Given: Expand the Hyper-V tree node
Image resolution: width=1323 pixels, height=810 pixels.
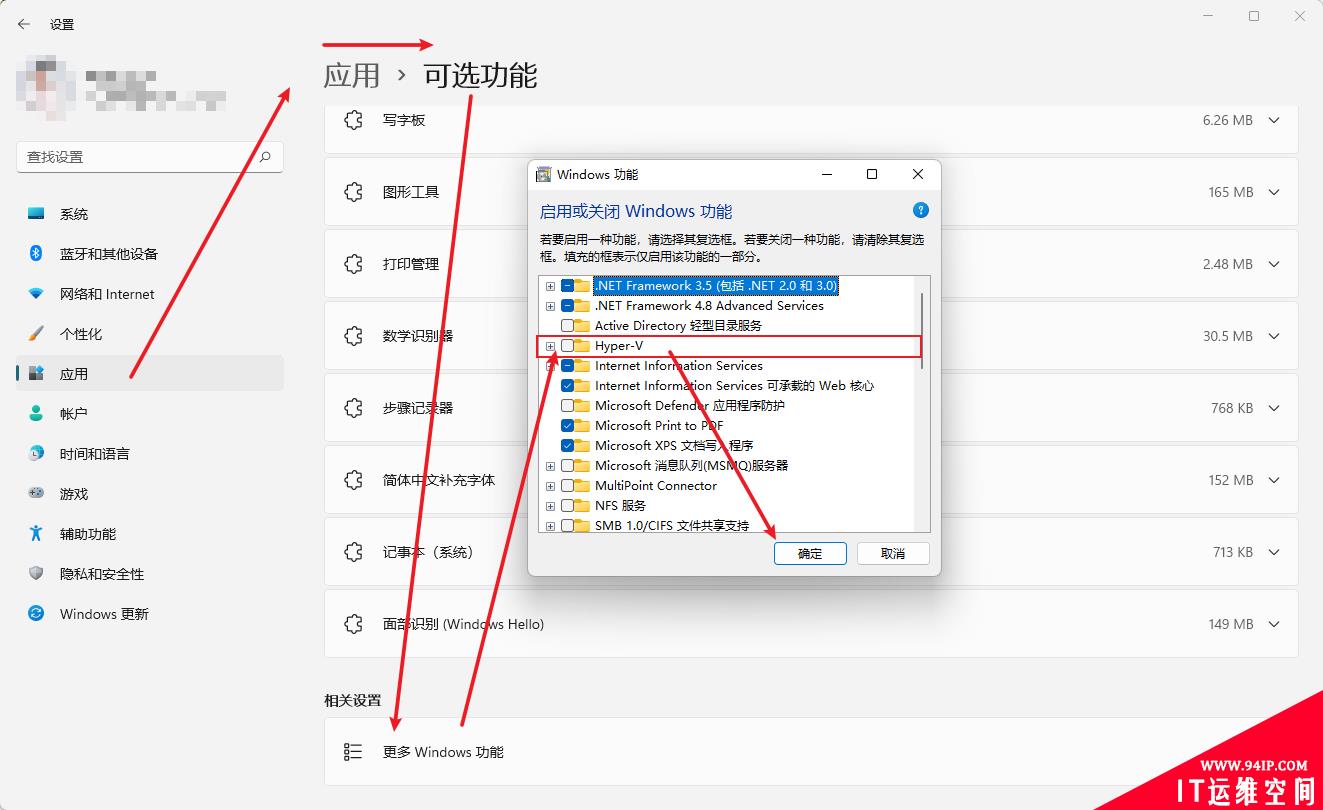Looking at the screenshot, I should (550, 346).
